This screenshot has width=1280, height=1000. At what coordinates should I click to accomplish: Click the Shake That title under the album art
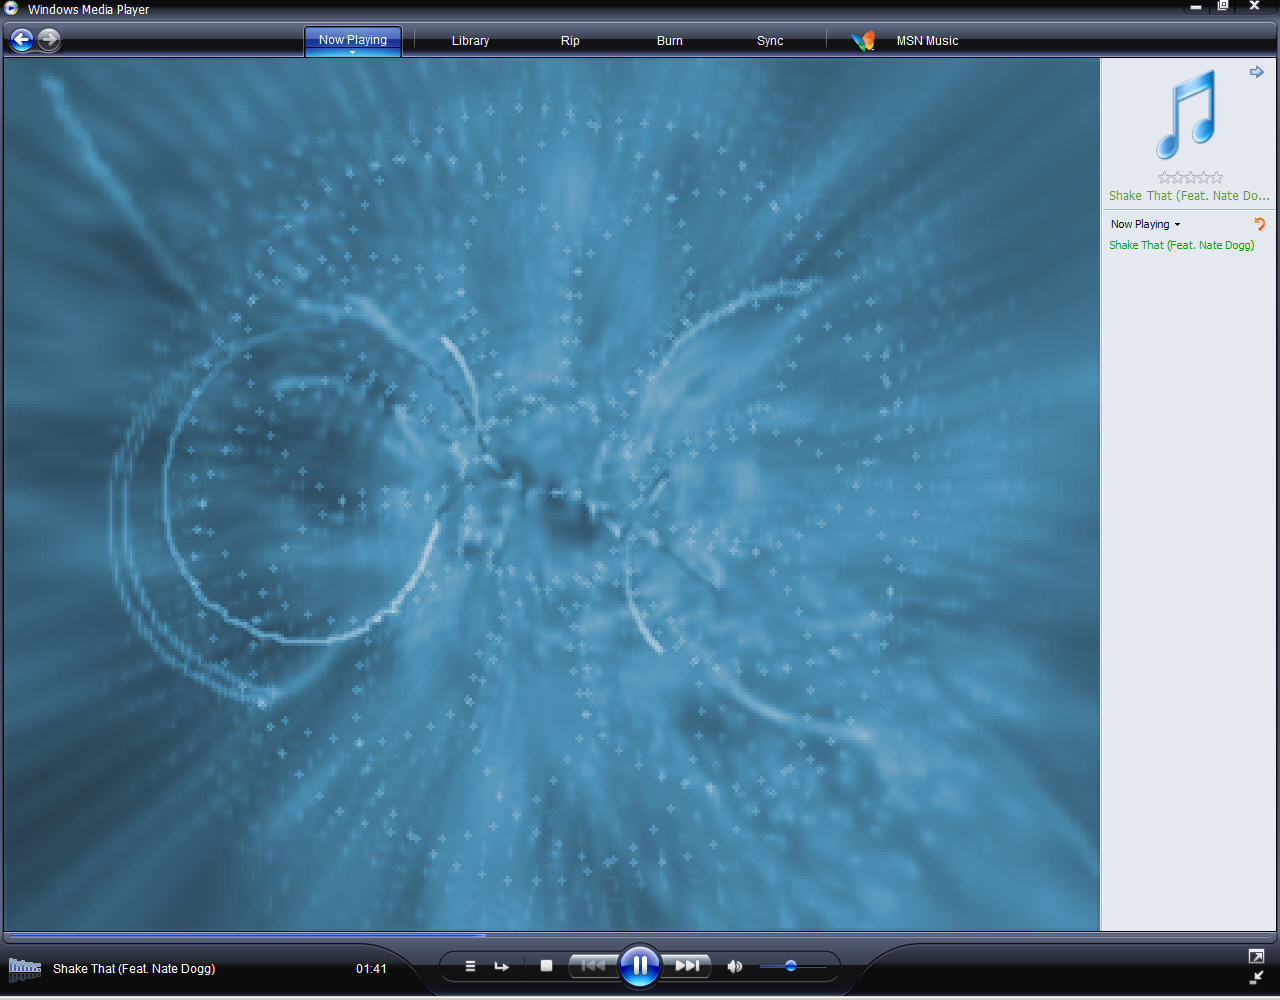click(1189, 196)
